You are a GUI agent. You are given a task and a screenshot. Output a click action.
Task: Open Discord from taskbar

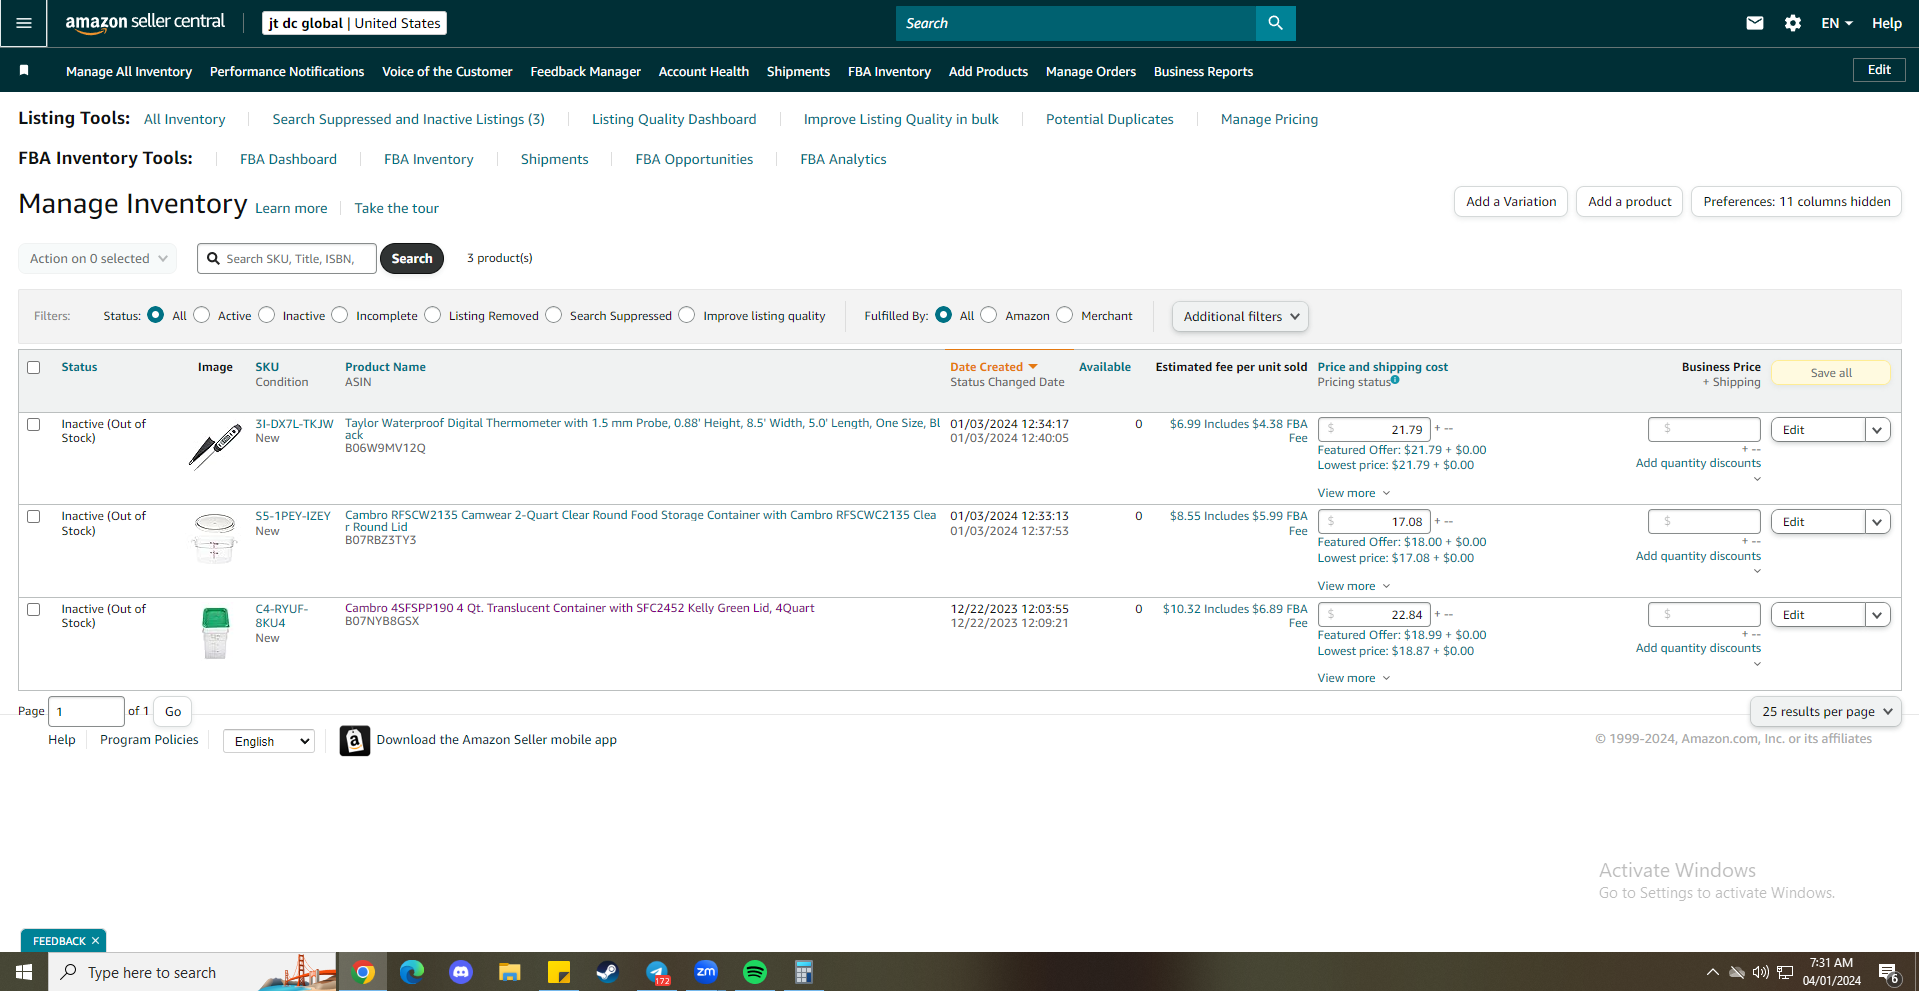pyautogui.click(x=461, y=972)
